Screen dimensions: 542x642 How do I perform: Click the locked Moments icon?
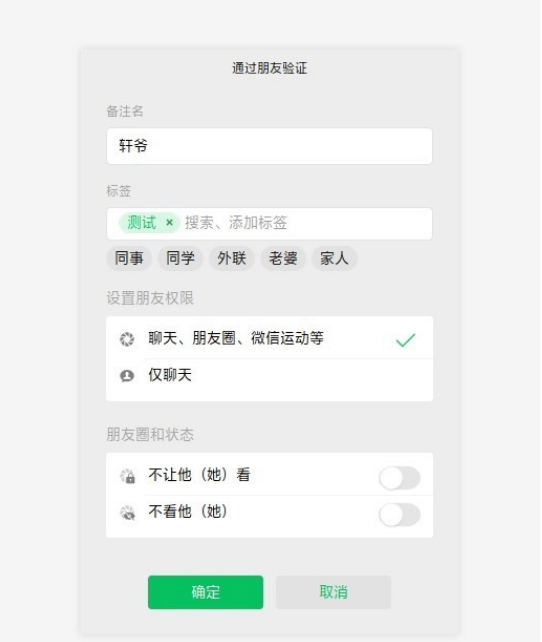tap(127, 476)
